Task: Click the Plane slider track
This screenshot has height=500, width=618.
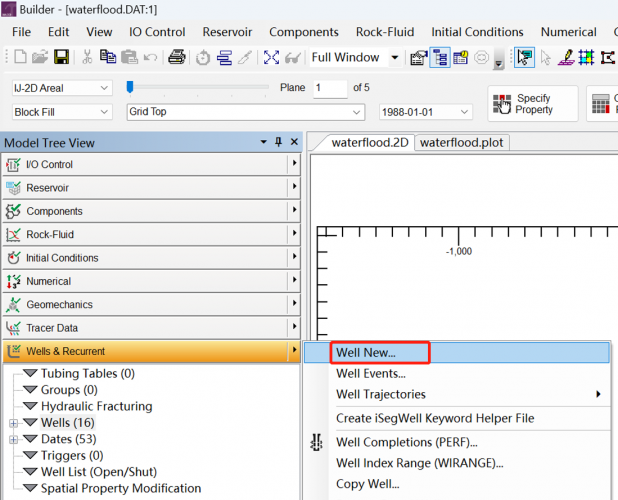Action: coord(200,88)
